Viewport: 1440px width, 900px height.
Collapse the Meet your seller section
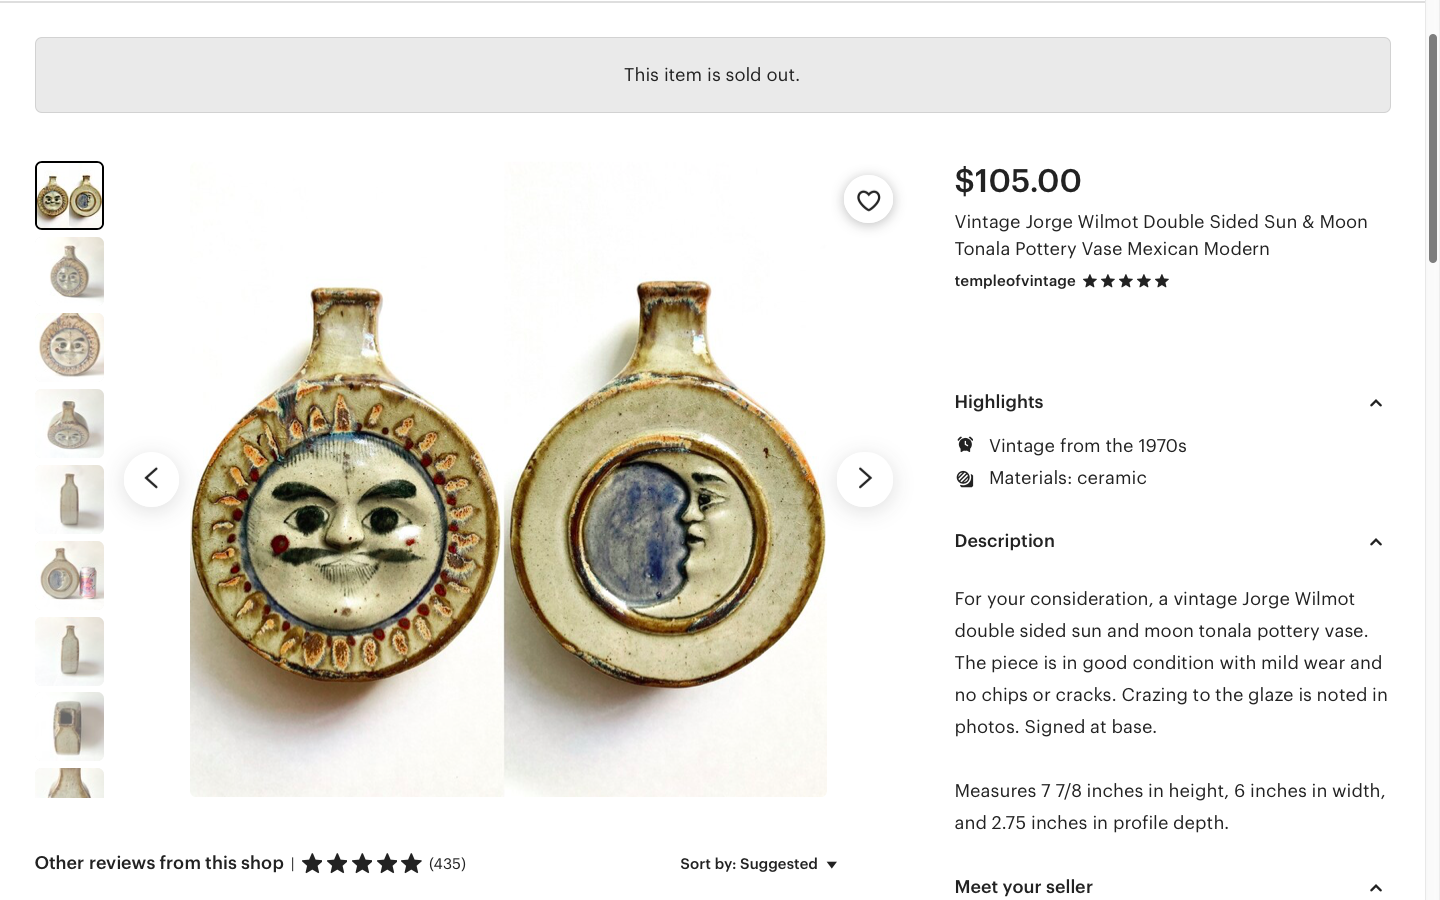point(1375,888)
